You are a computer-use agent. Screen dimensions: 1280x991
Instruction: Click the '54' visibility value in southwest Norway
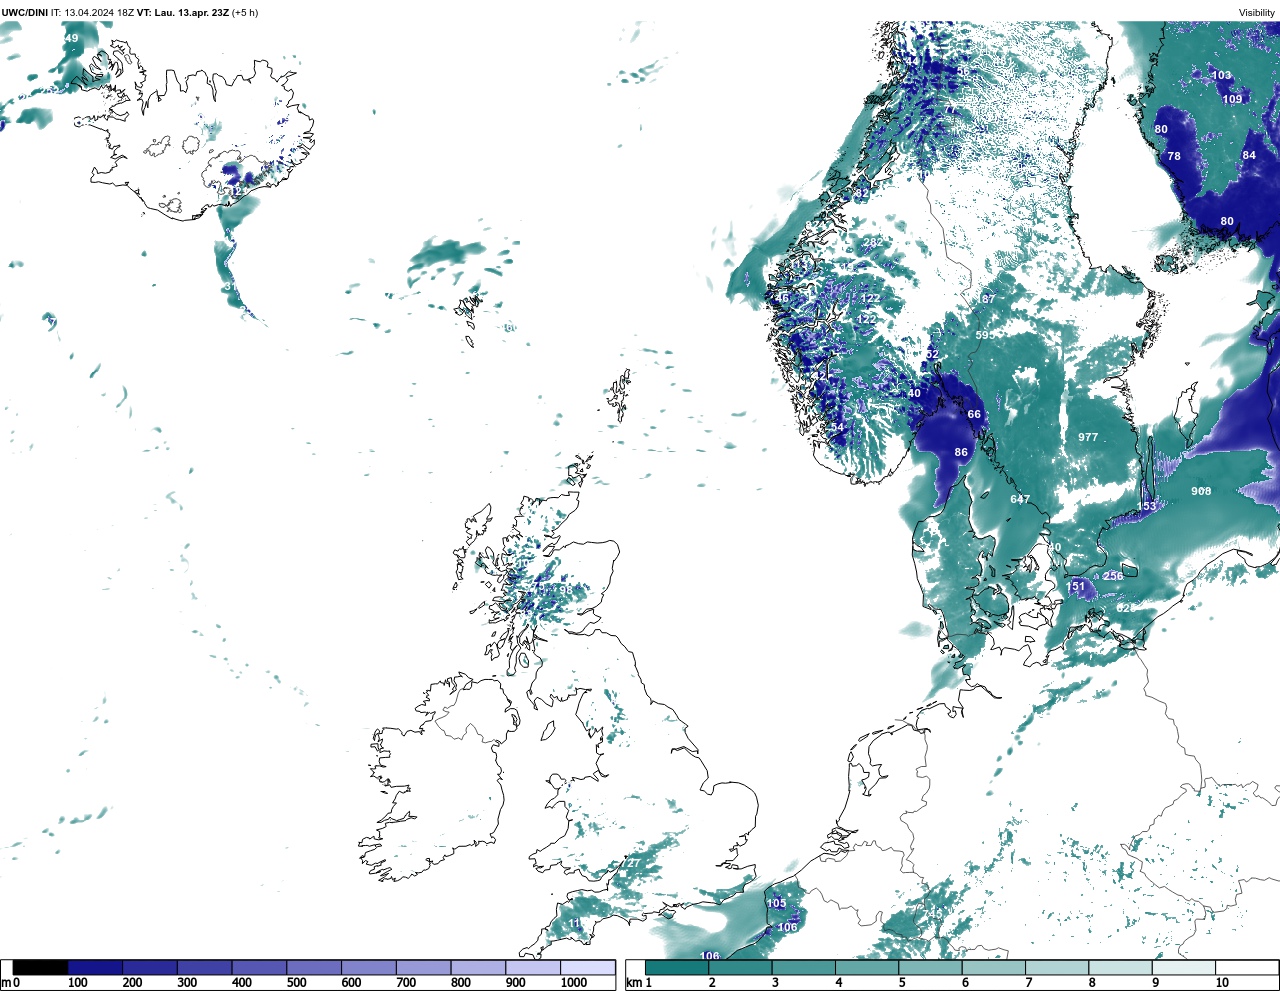(x=837, y=428)
